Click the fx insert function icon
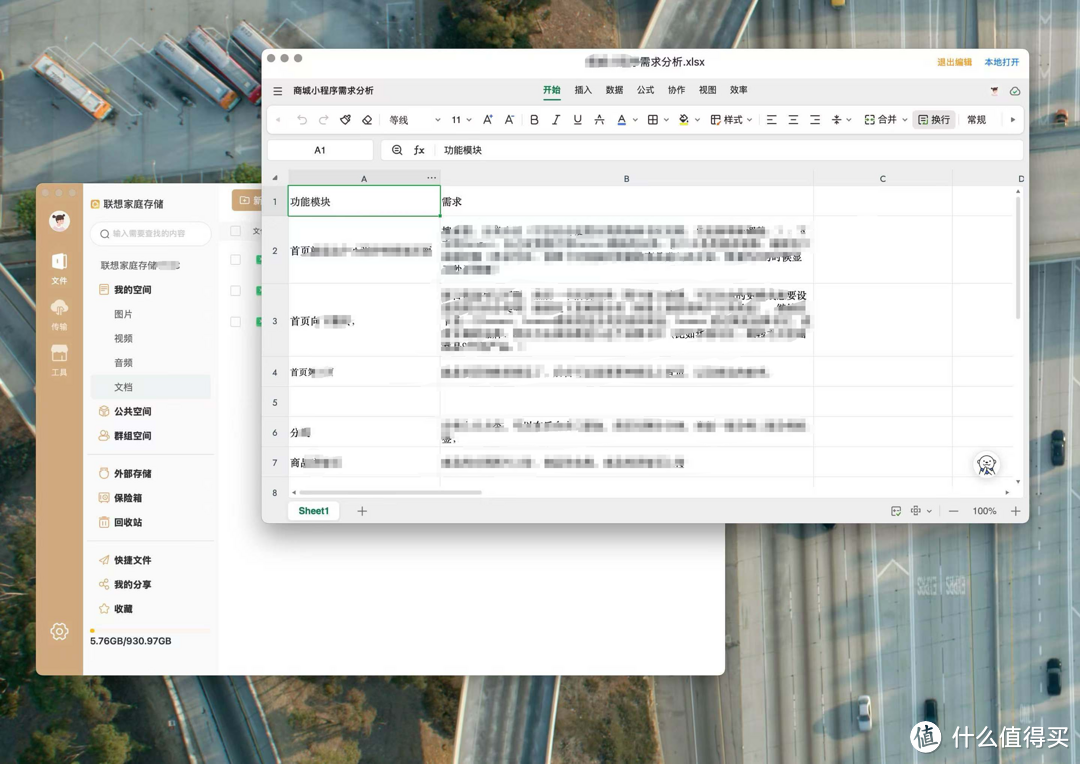The image size is (1080, 764). click(419, 150)
